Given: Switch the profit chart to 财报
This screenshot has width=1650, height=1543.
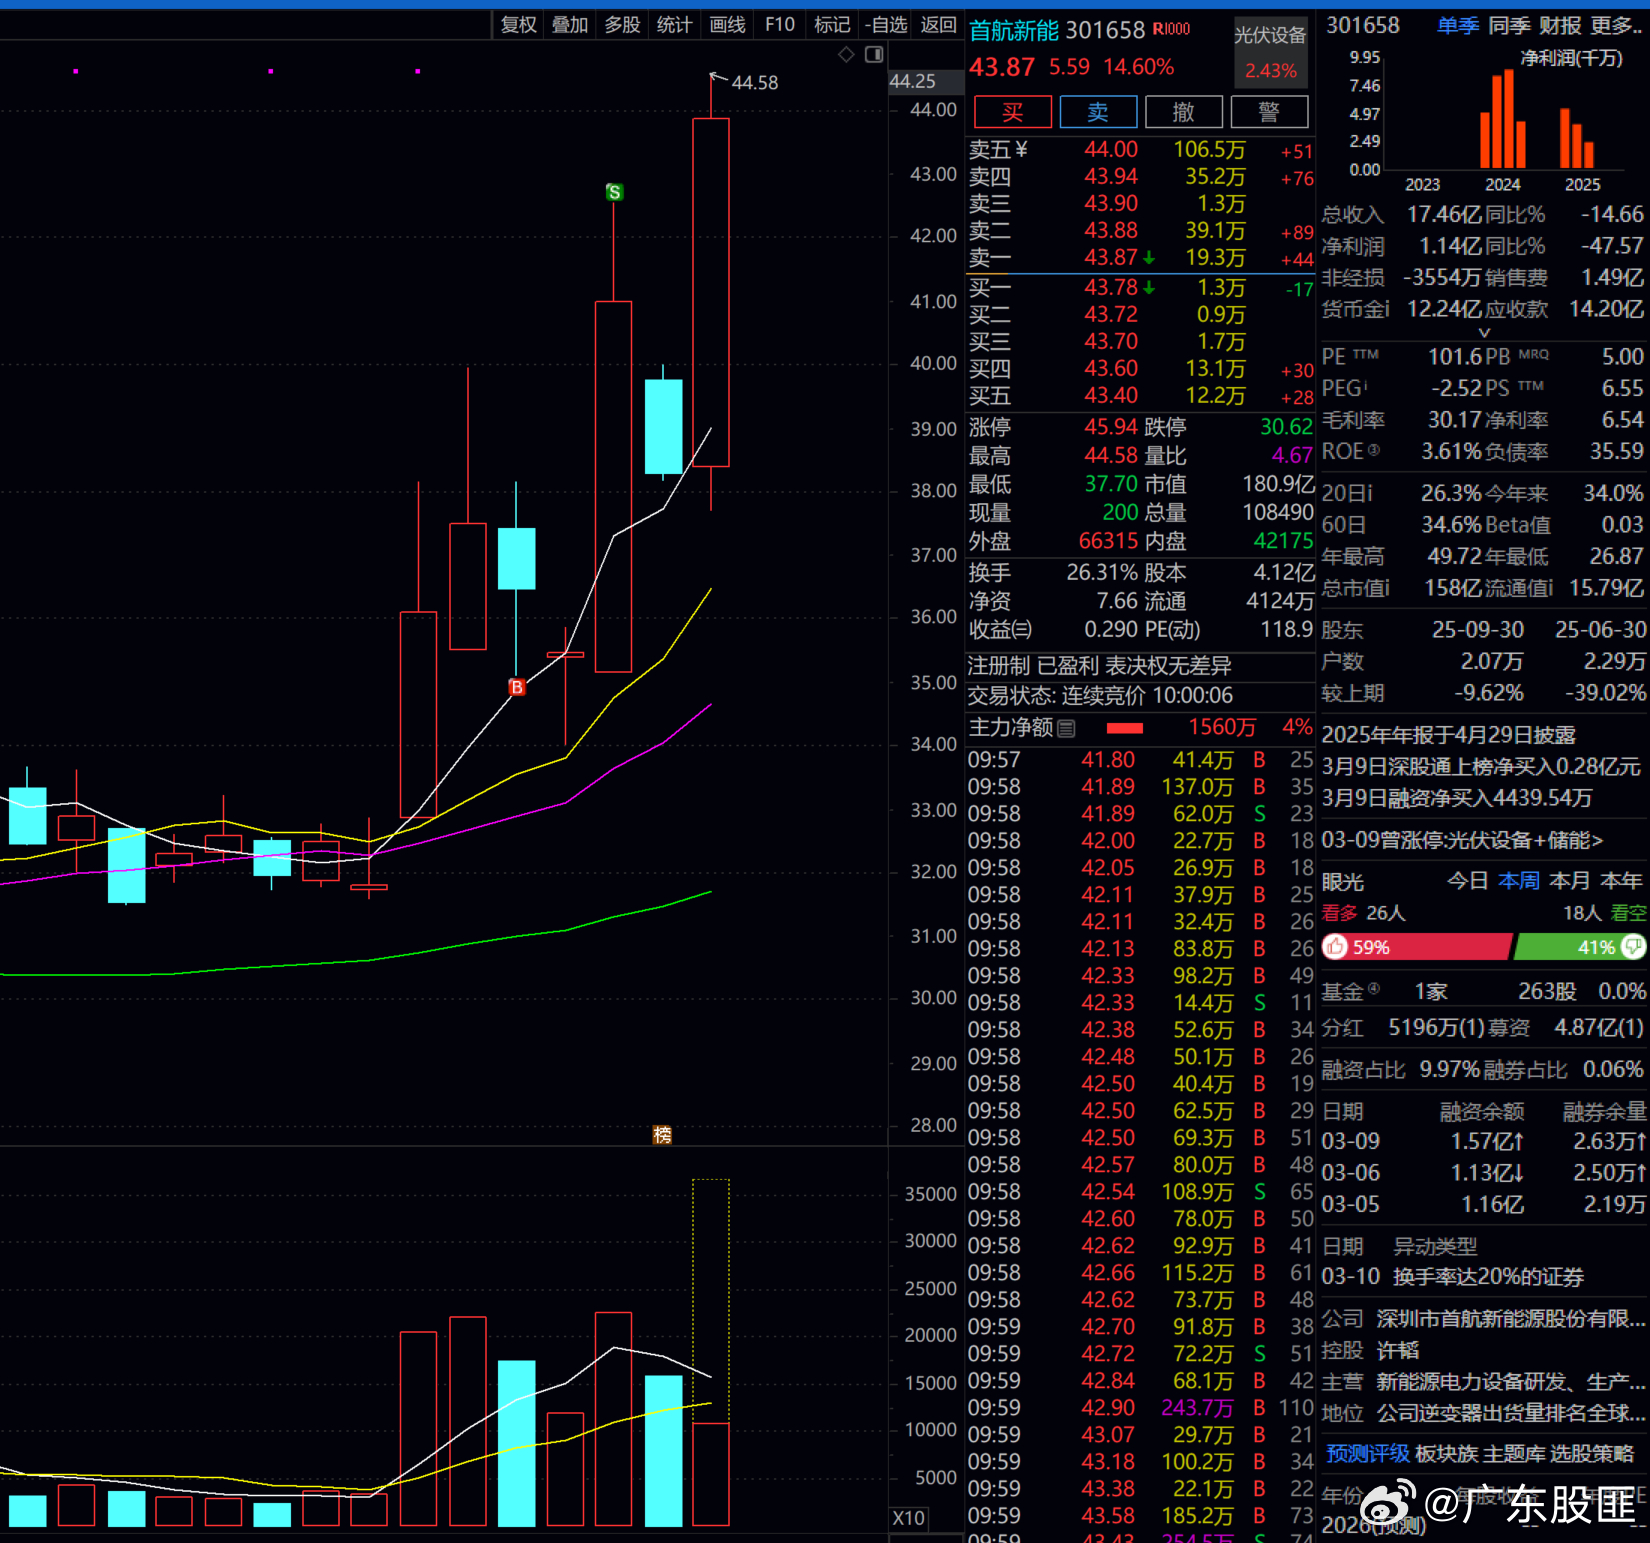Looking at the screenshot, I should (1560, 25).
